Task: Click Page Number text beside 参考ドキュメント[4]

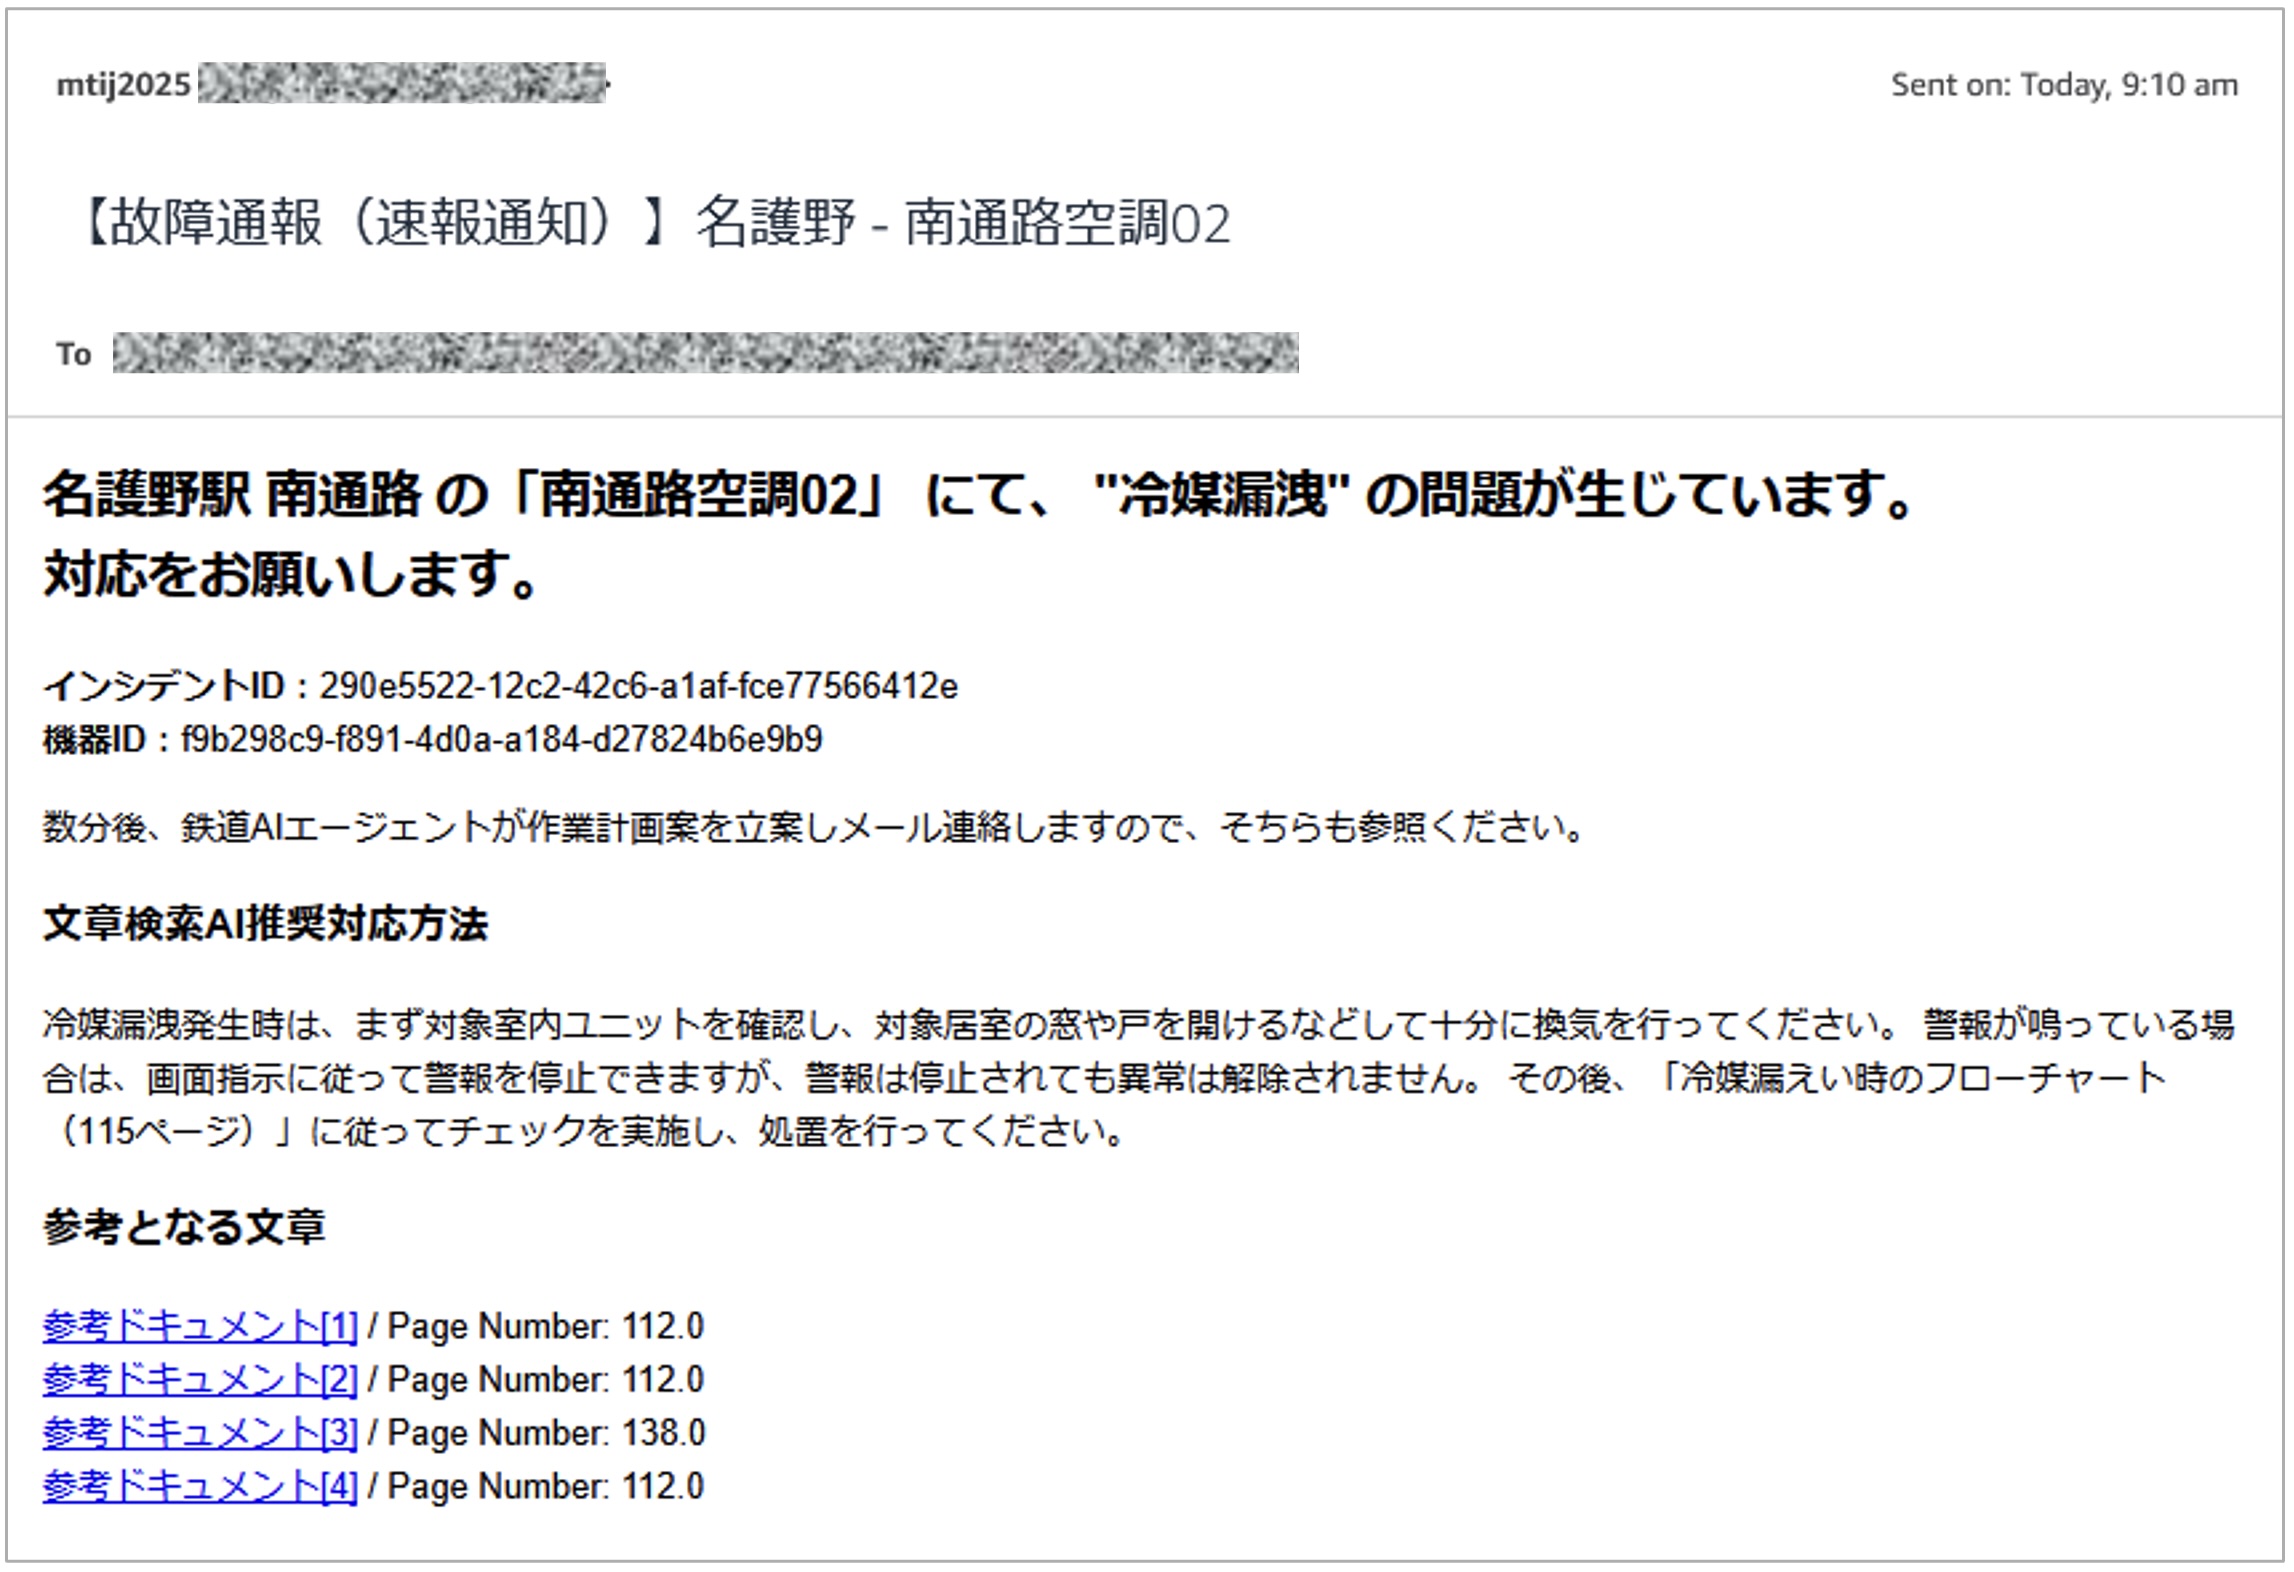Action: click(x=546, y=1487)
